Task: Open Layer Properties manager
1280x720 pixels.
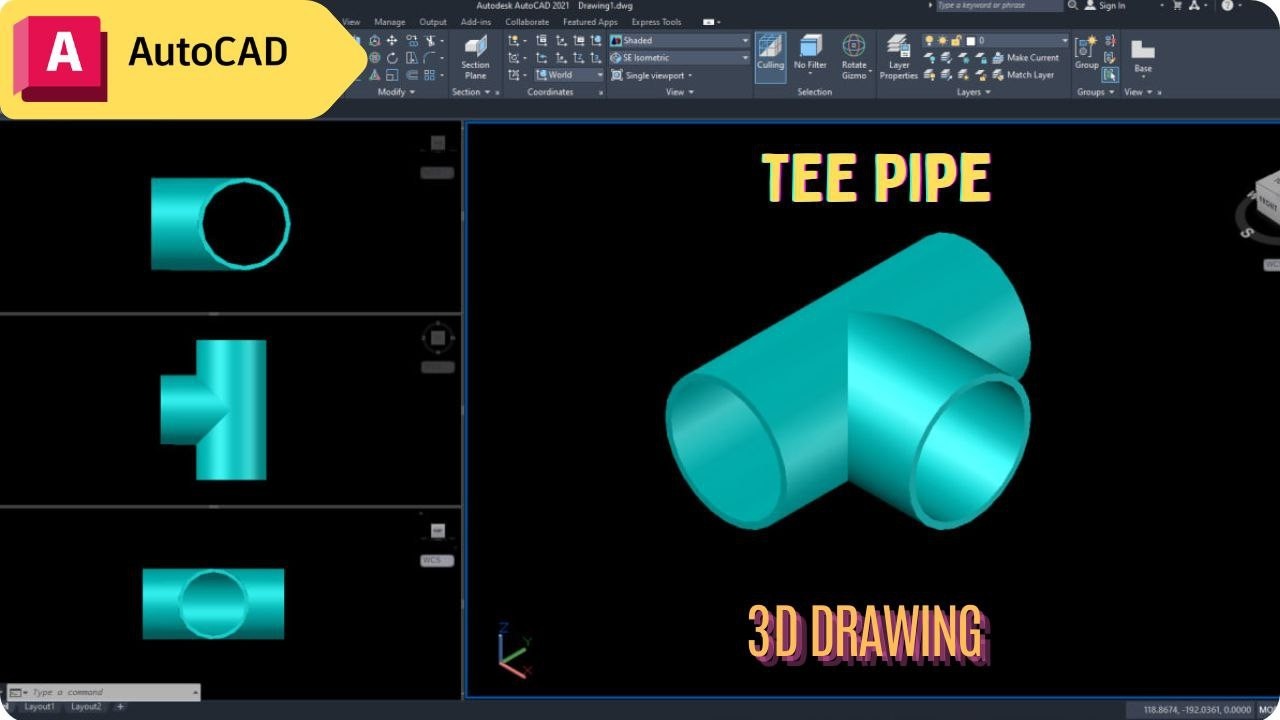Action: 899,57
